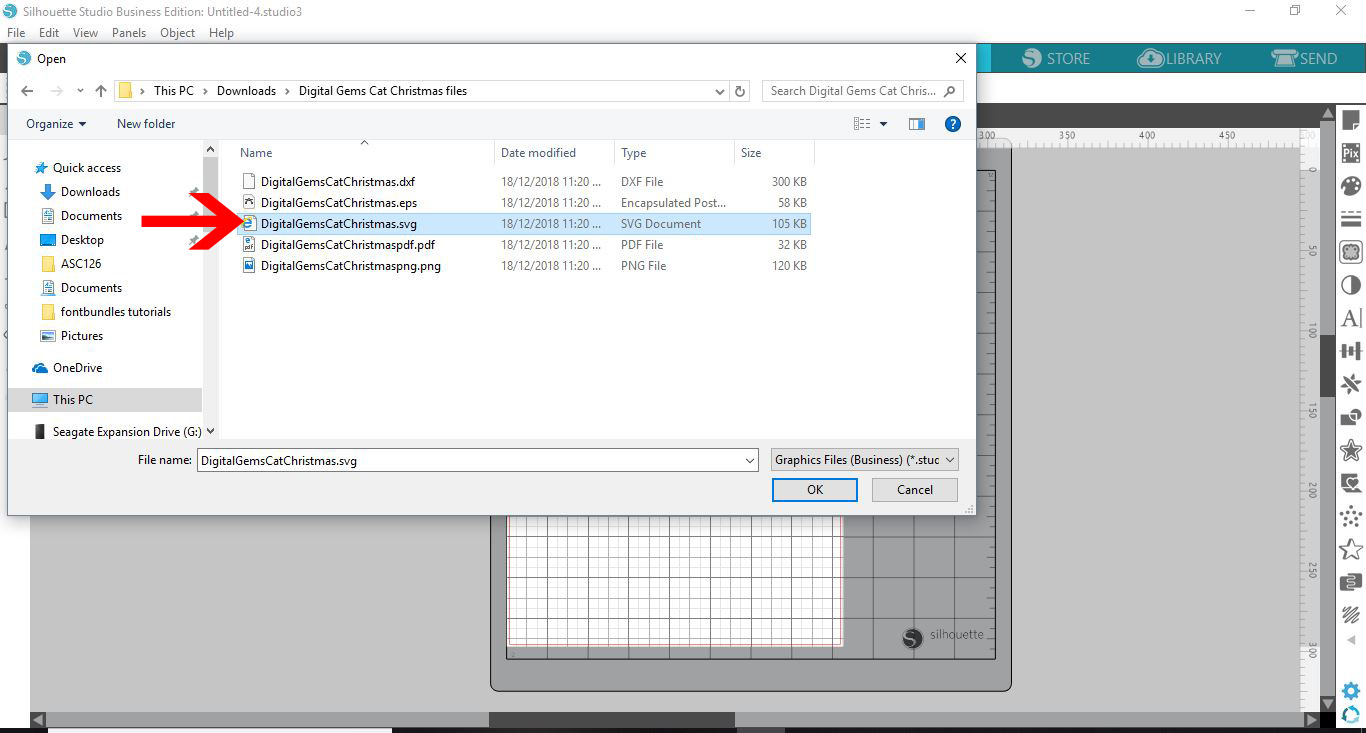Open the Line Style panel icon
Viewport: 1366px width, 733px height.
tap(1351, 219)
